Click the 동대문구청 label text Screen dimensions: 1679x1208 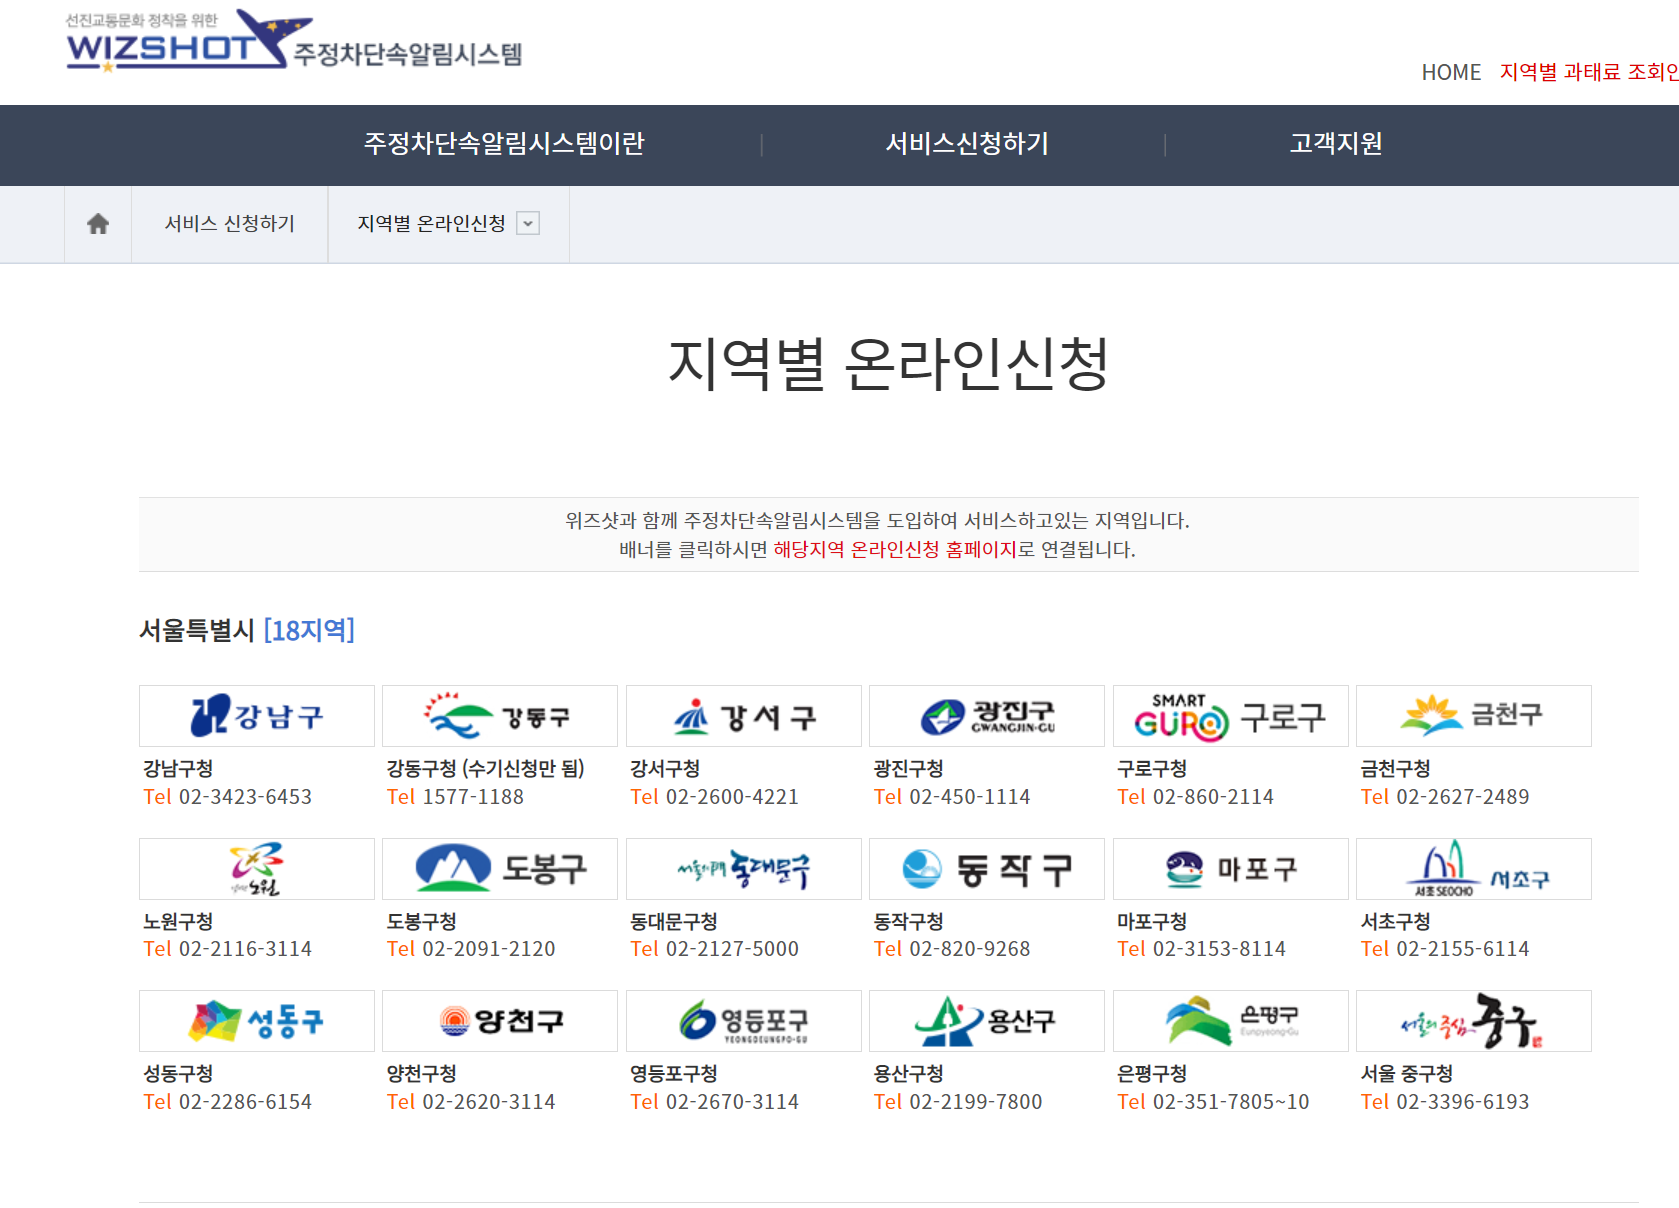(x=674, y=921)
